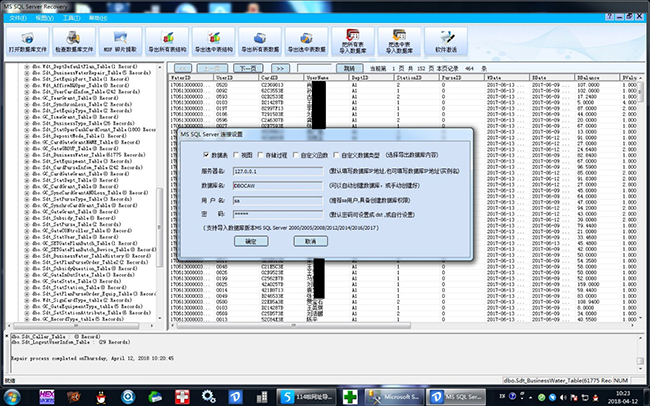650x406 pixels.
Task: Open the HEX editor taskbar icon
Action: pos(46,397)
